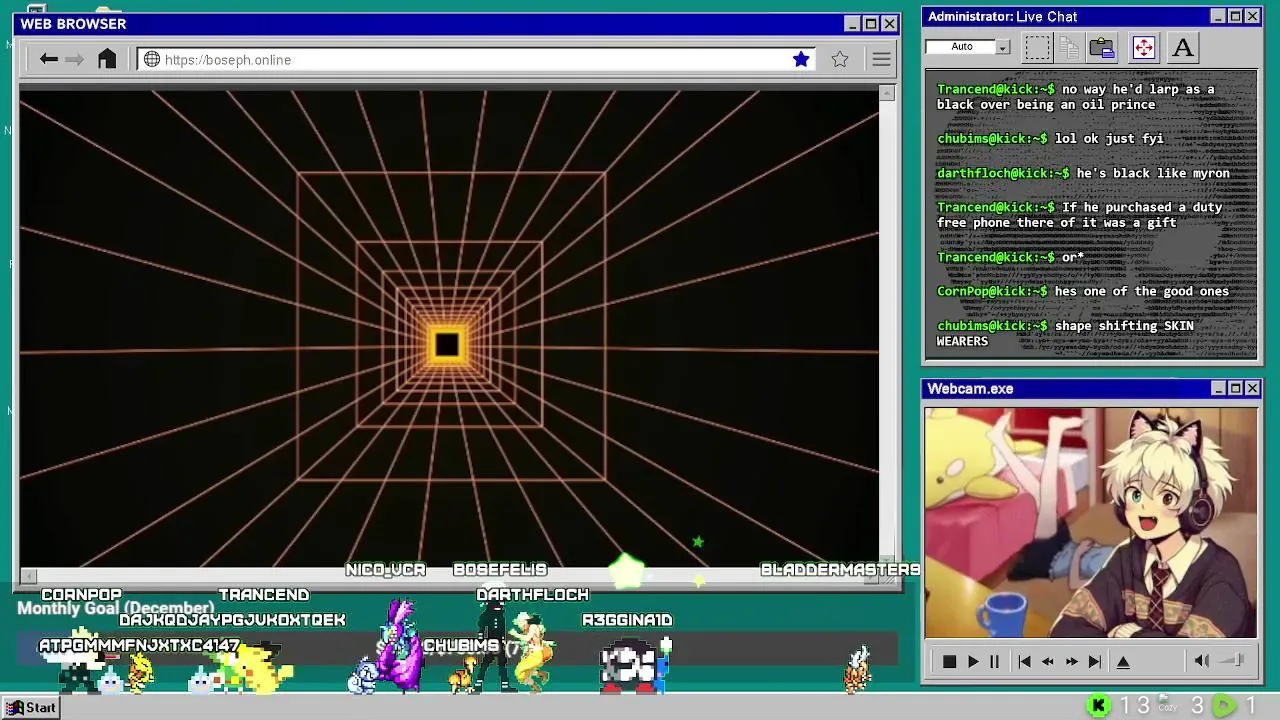This screenshot has width=1280, height=720.
Task: Click the browser horizontal scroll left arrow
Action: (28, 576)
